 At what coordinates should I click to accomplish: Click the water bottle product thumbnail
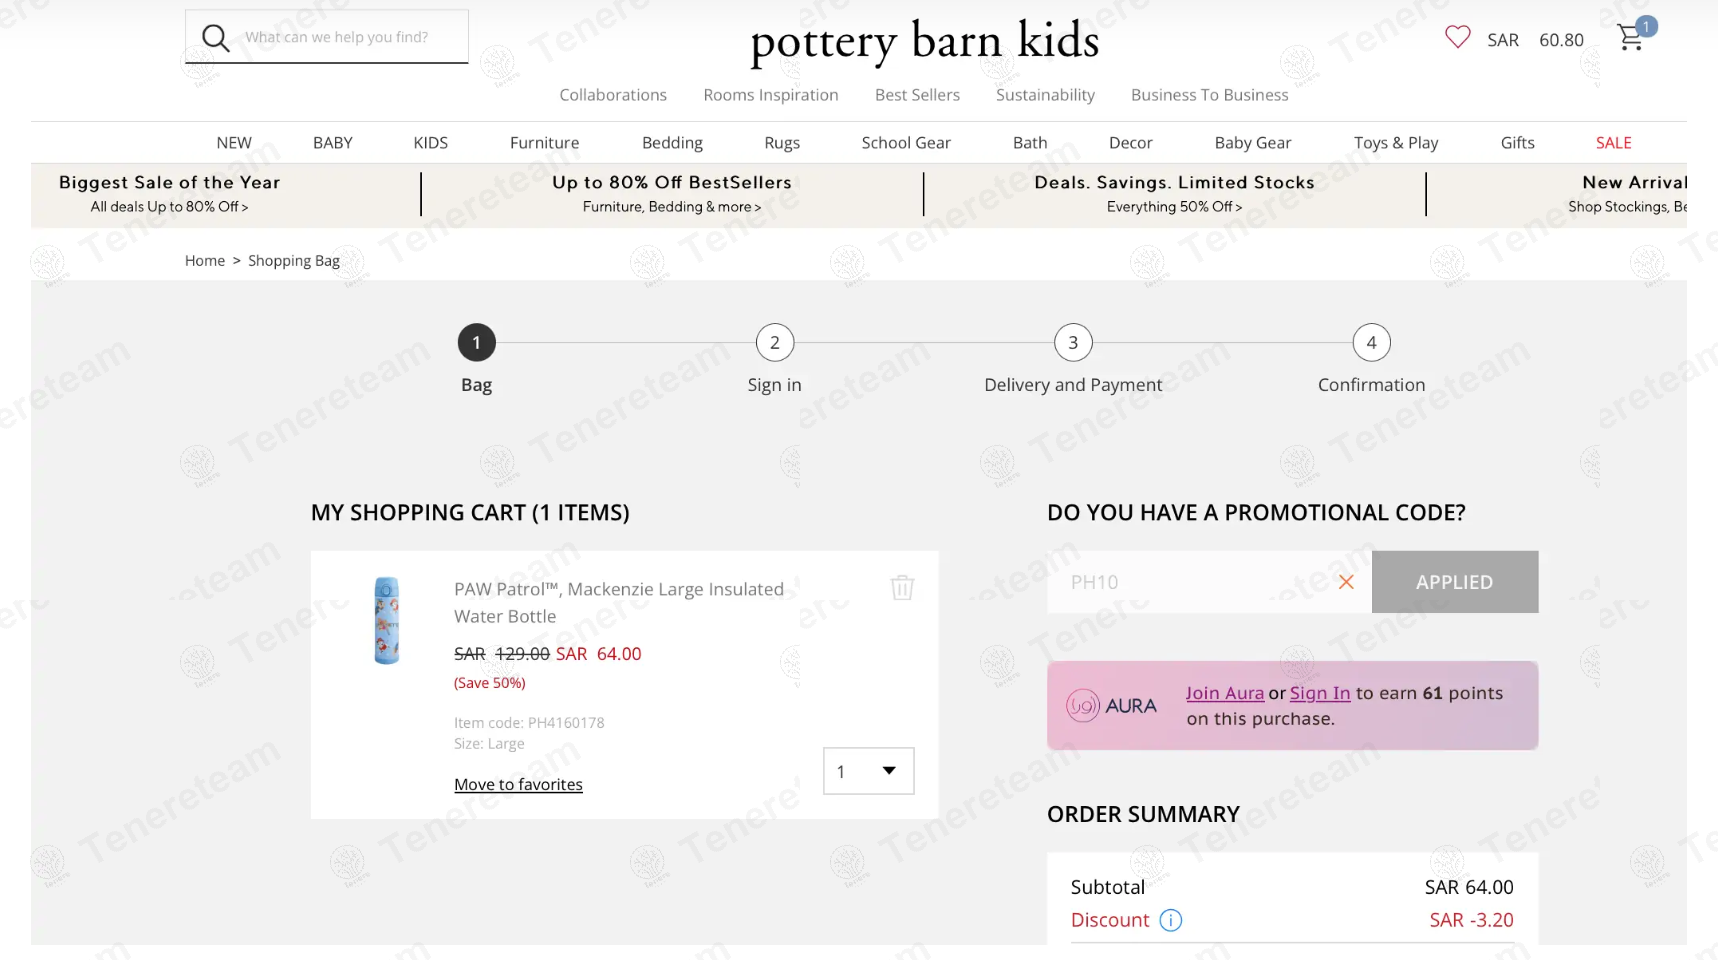[387, 620]
